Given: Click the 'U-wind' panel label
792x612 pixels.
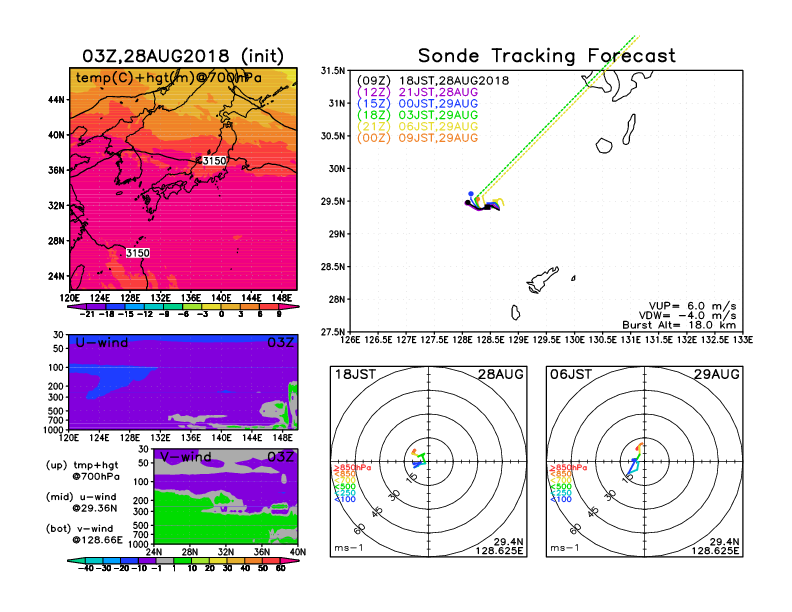Looking at the screenshot, I should (x=102, y=343).
